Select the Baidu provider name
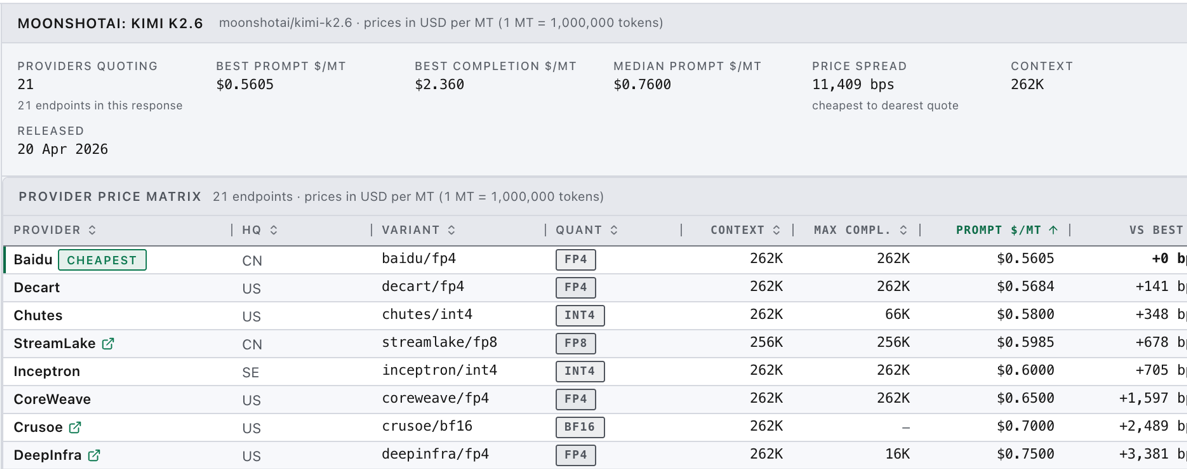Screen dimensions: 1187x469 click(x=33, y=259)
